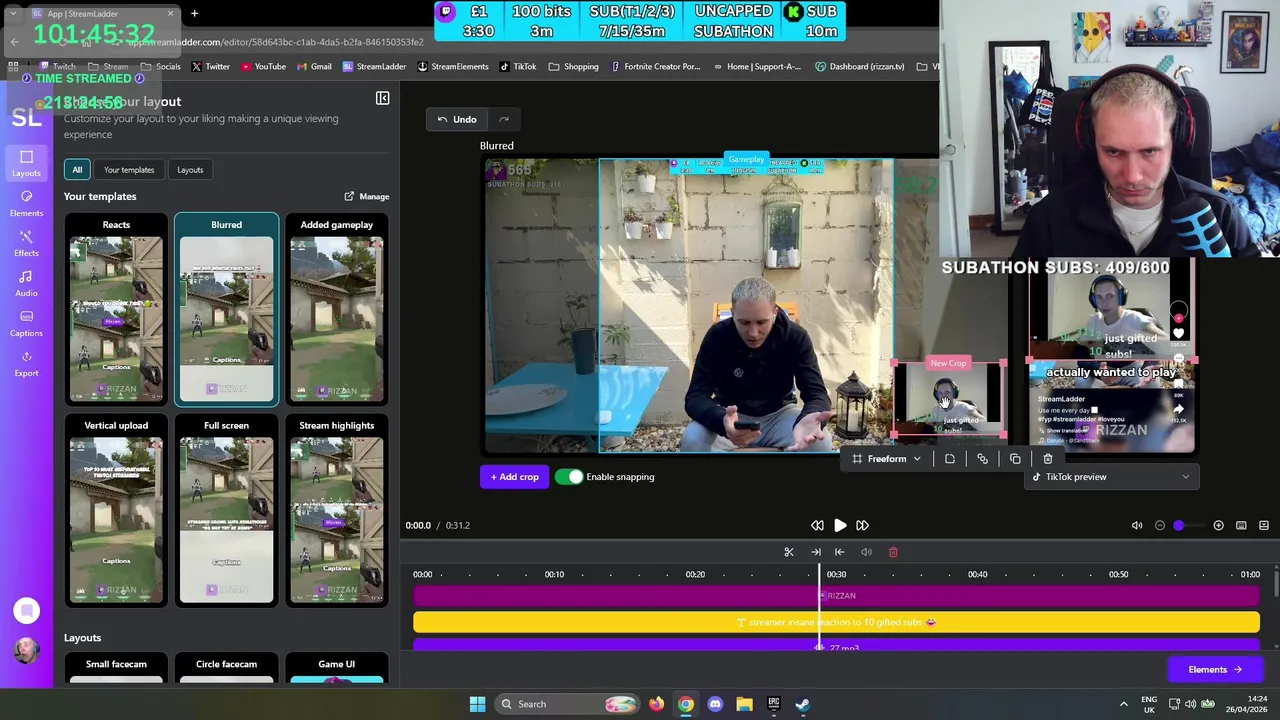Collapse the layout side panel
The width and height of the screenshot is (1280, 720).
tap(382, 98)
